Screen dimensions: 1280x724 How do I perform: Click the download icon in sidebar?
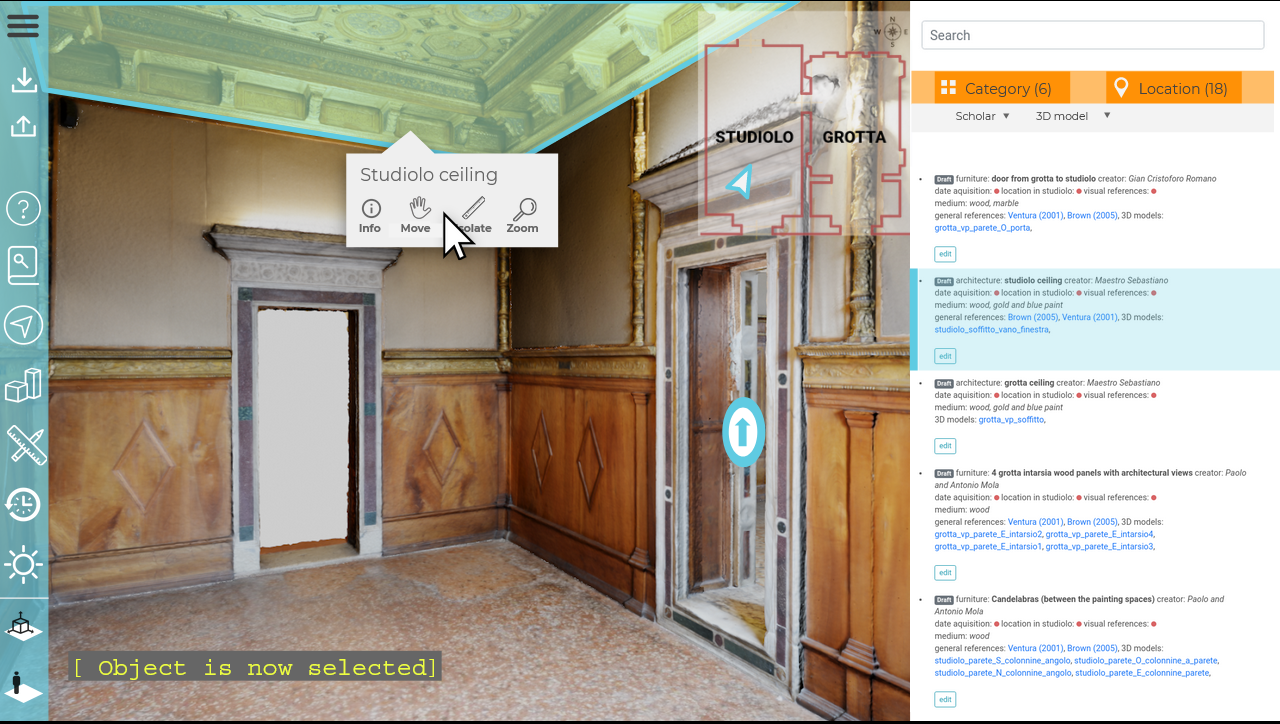tap(23, 80)
